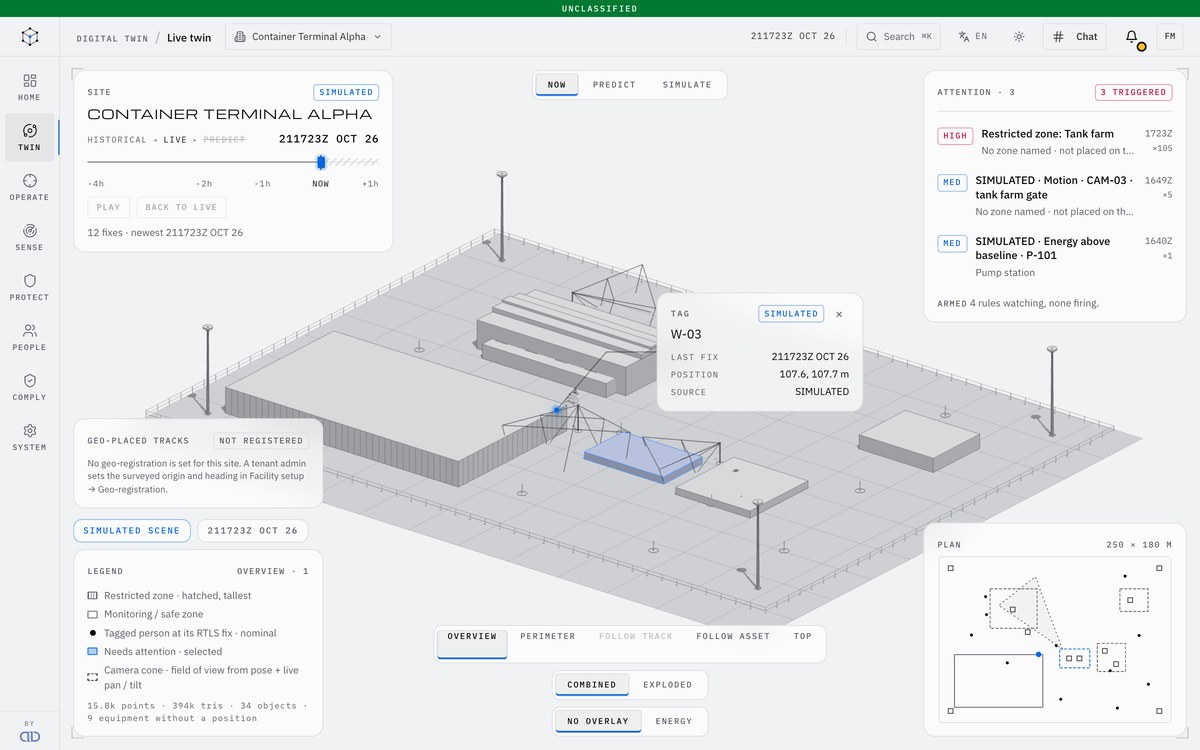1200x750 pixels.
Task: Open Home from the sidebar
Action: tap(30, 87)
